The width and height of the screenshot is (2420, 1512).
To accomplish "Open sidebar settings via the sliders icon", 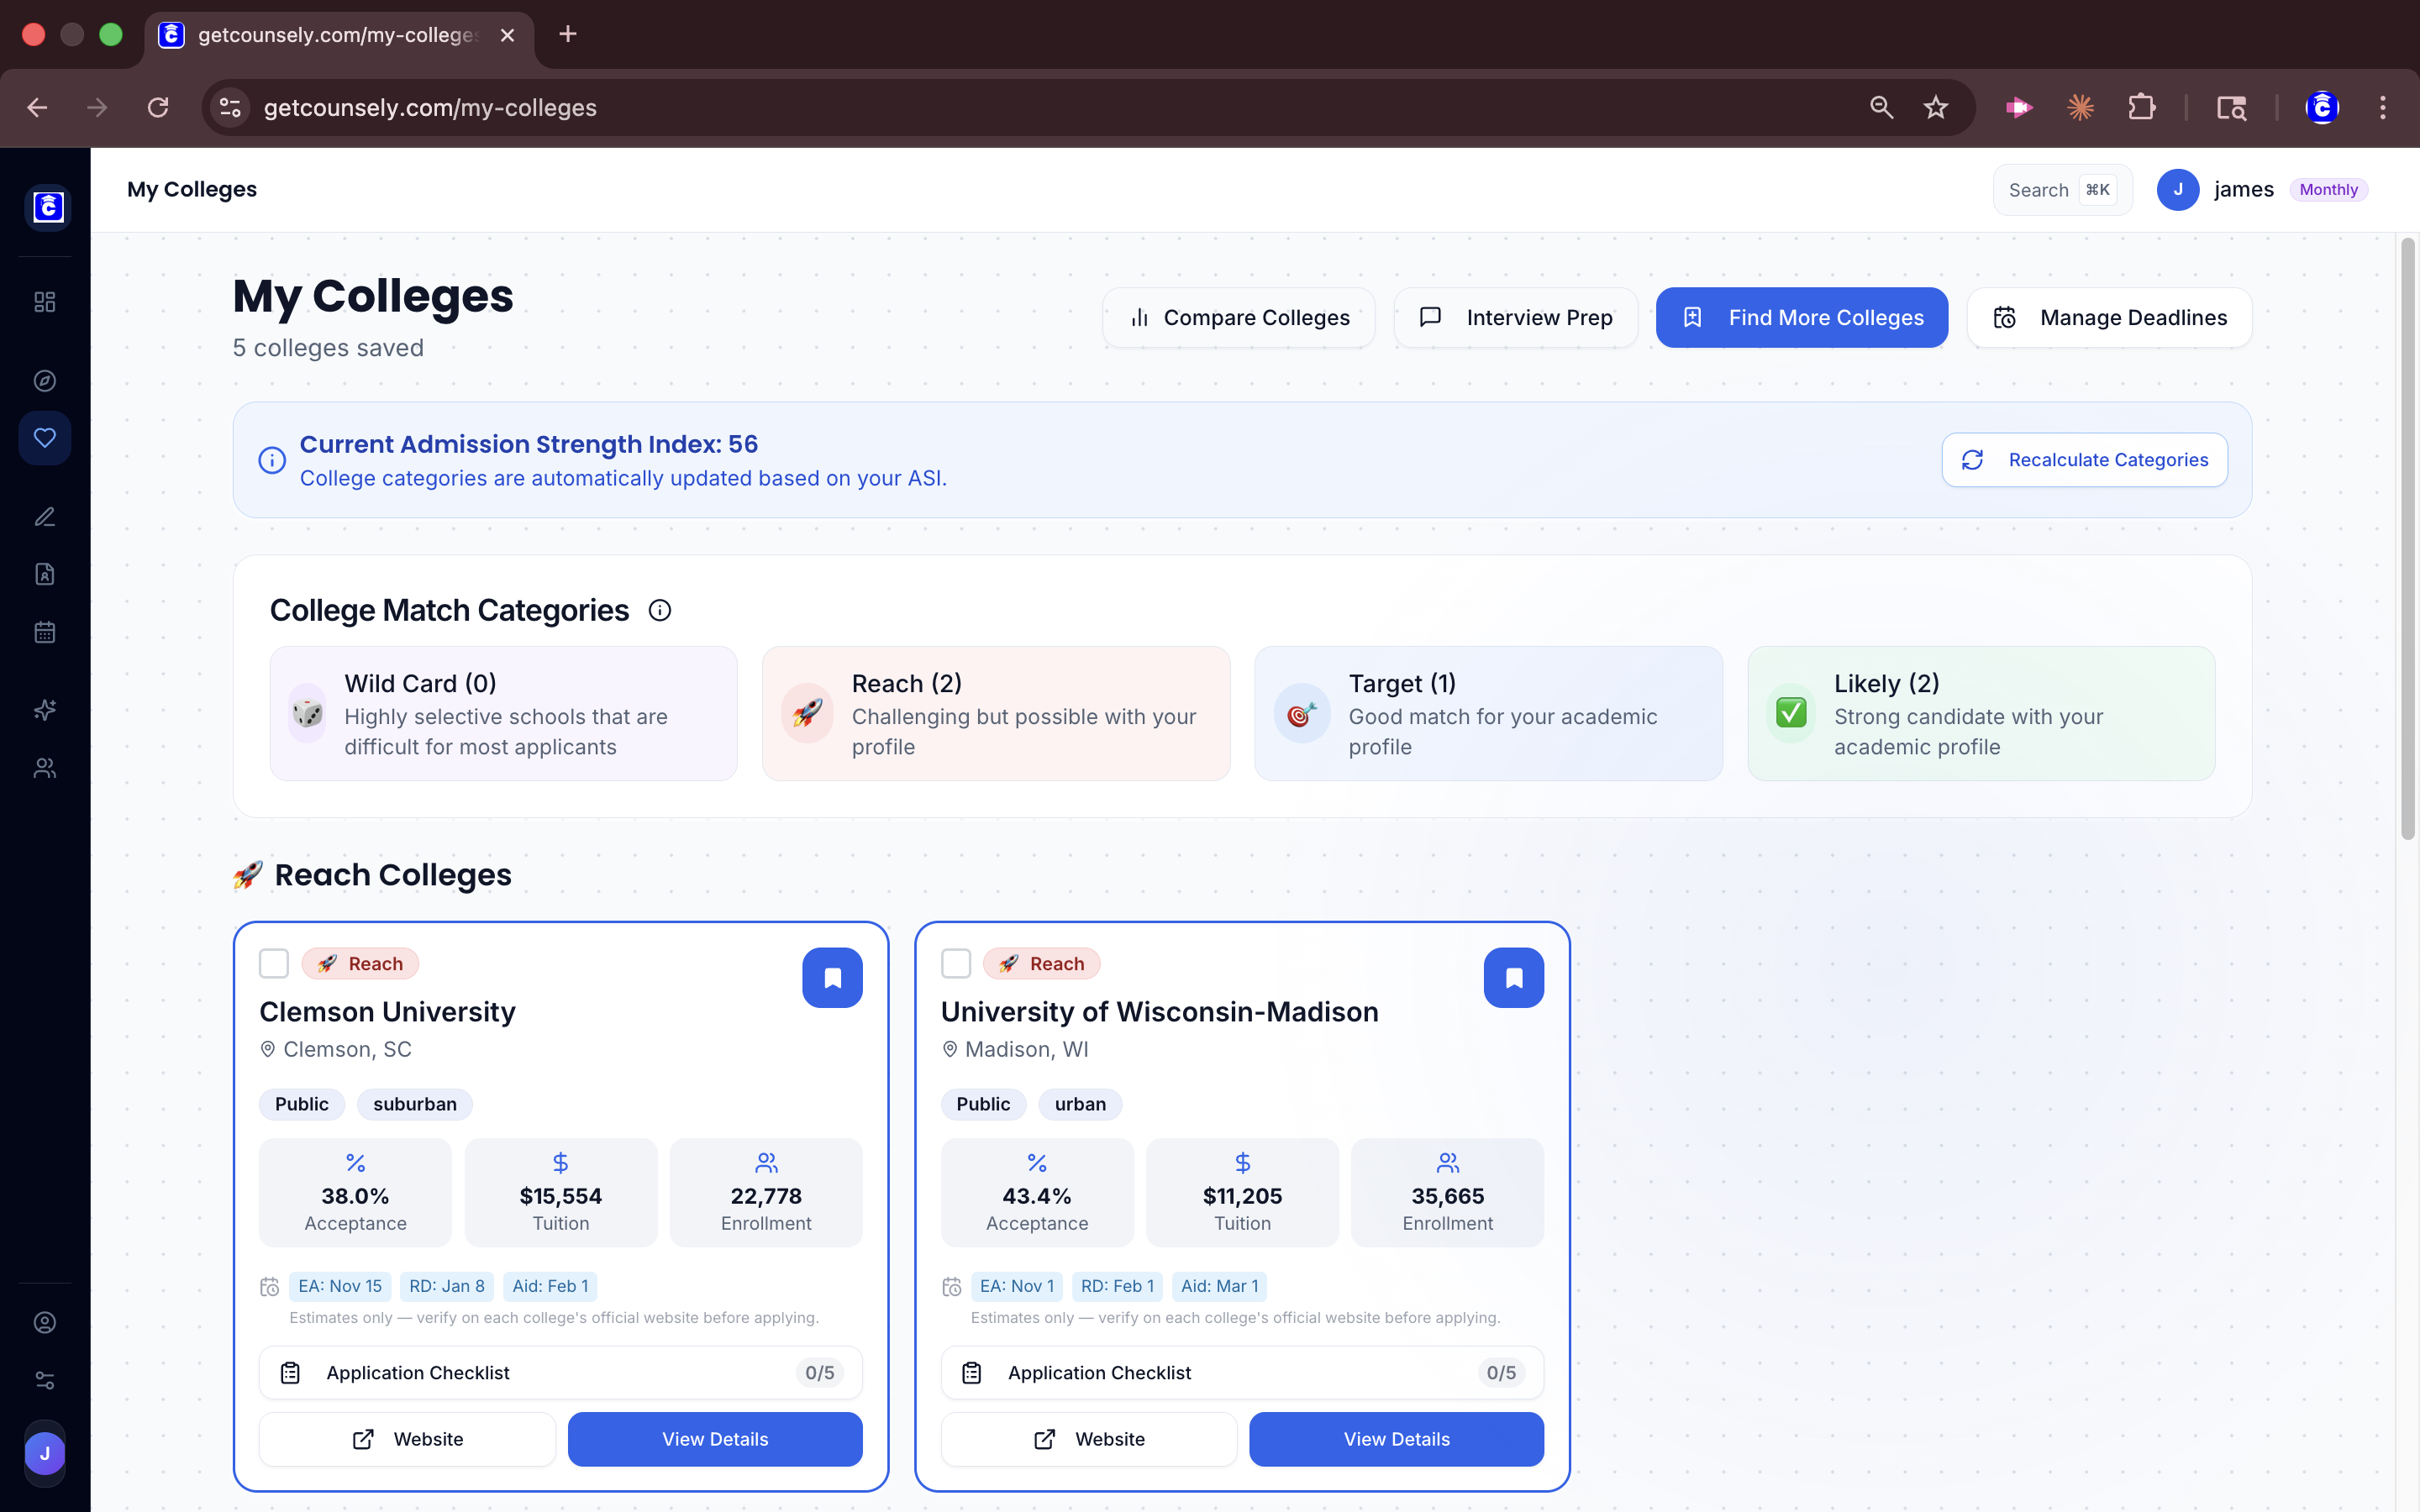I will click(44, 1379).
